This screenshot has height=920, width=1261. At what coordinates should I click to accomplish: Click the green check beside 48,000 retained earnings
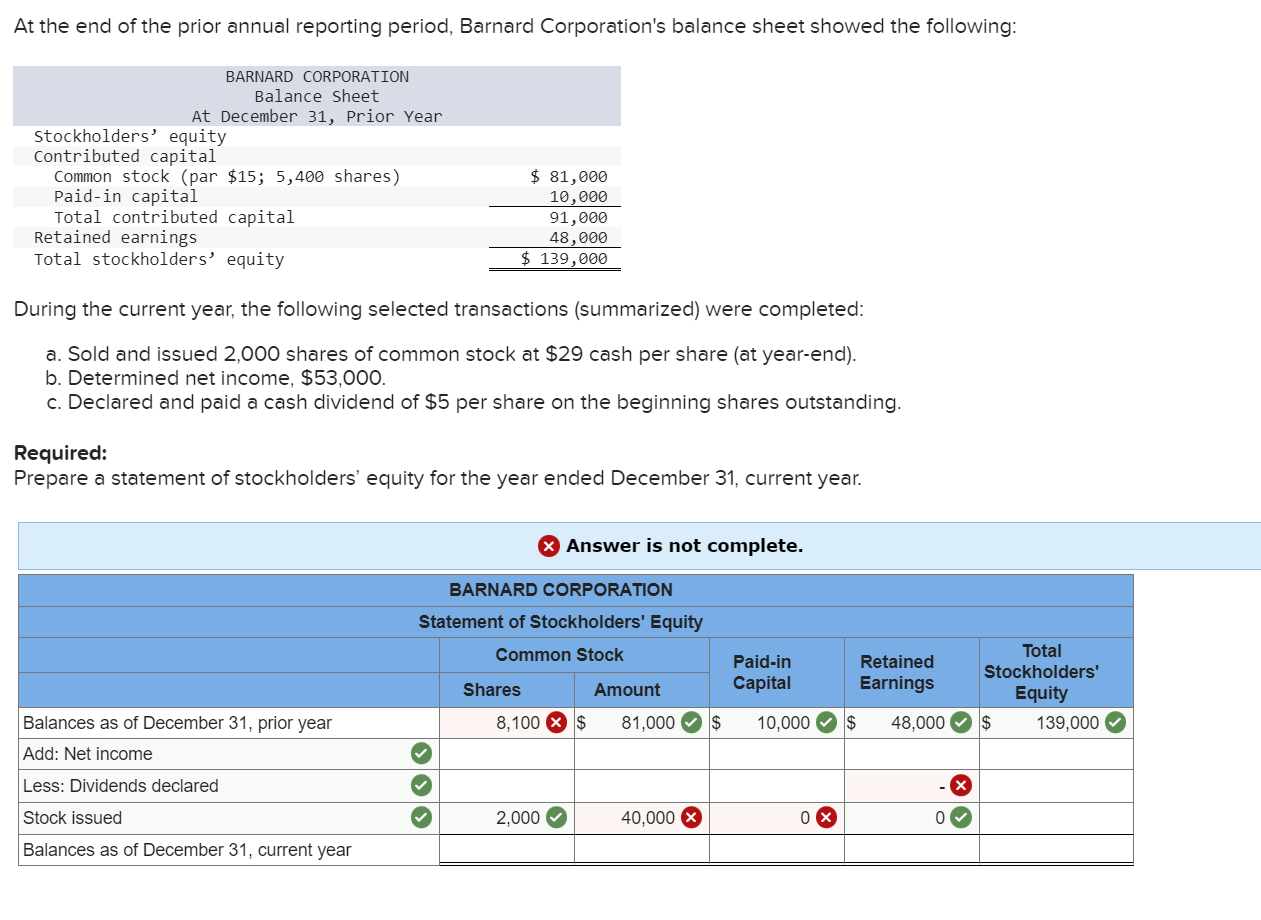[962, 723]
